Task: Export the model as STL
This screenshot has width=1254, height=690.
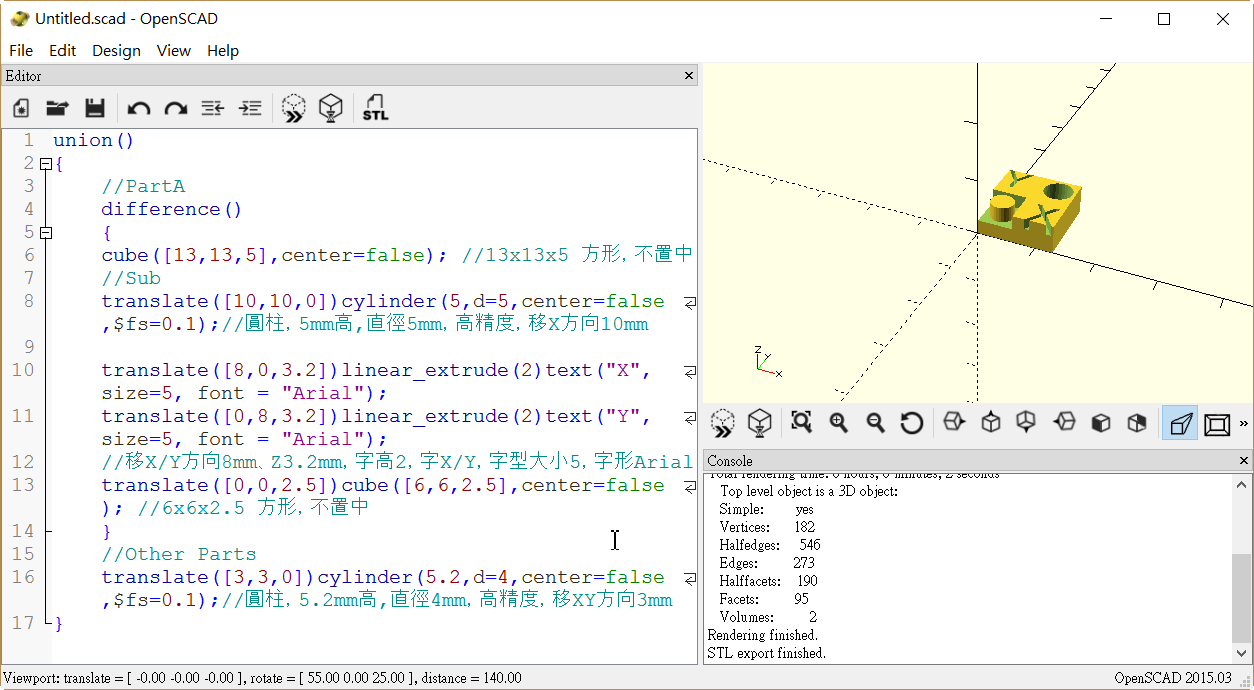Action: 376,108
